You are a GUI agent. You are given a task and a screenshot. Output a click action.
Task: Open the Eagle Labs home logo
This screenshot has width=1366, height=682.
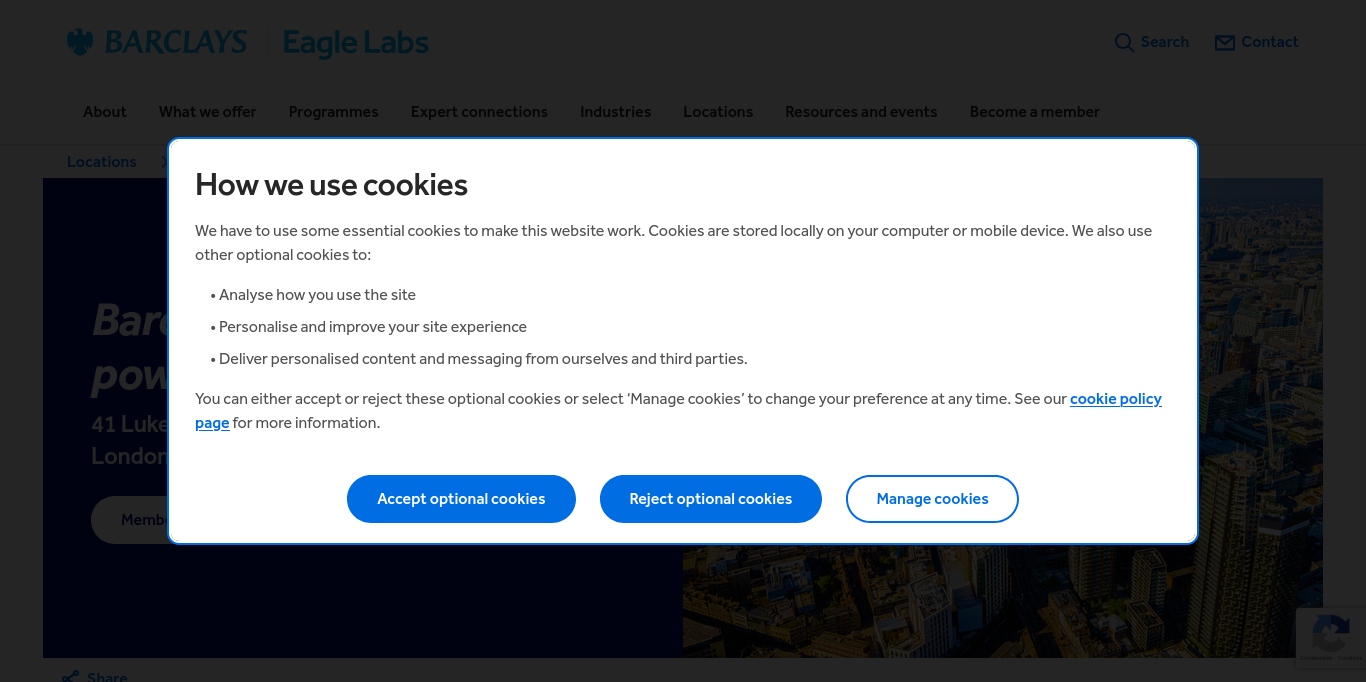click(x=355, y=43)
